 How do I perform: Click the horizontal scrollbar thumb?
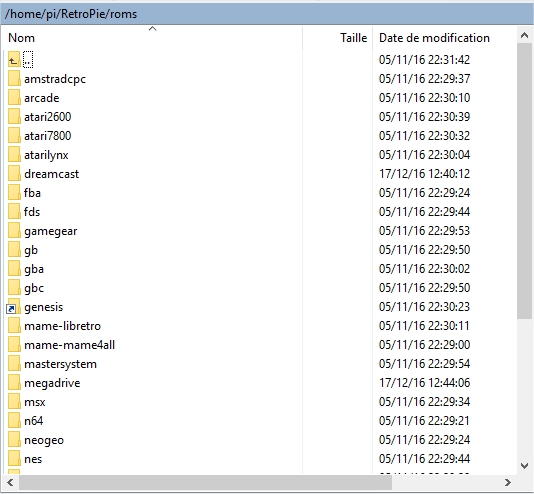click(205, 482)
